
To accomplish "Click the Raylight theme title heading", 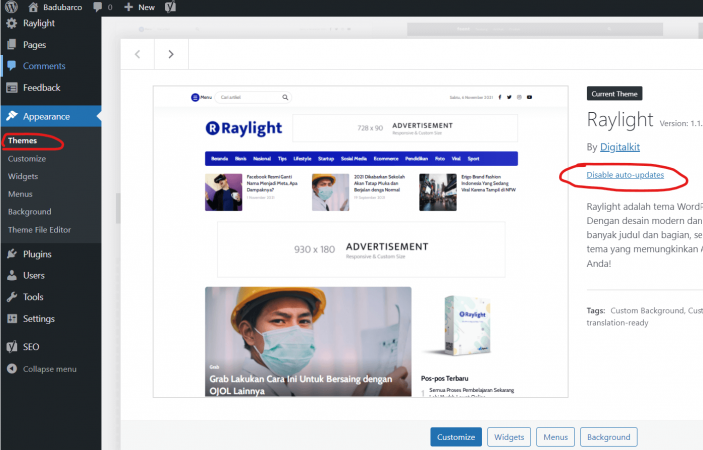I will click(x=620, y=120).
